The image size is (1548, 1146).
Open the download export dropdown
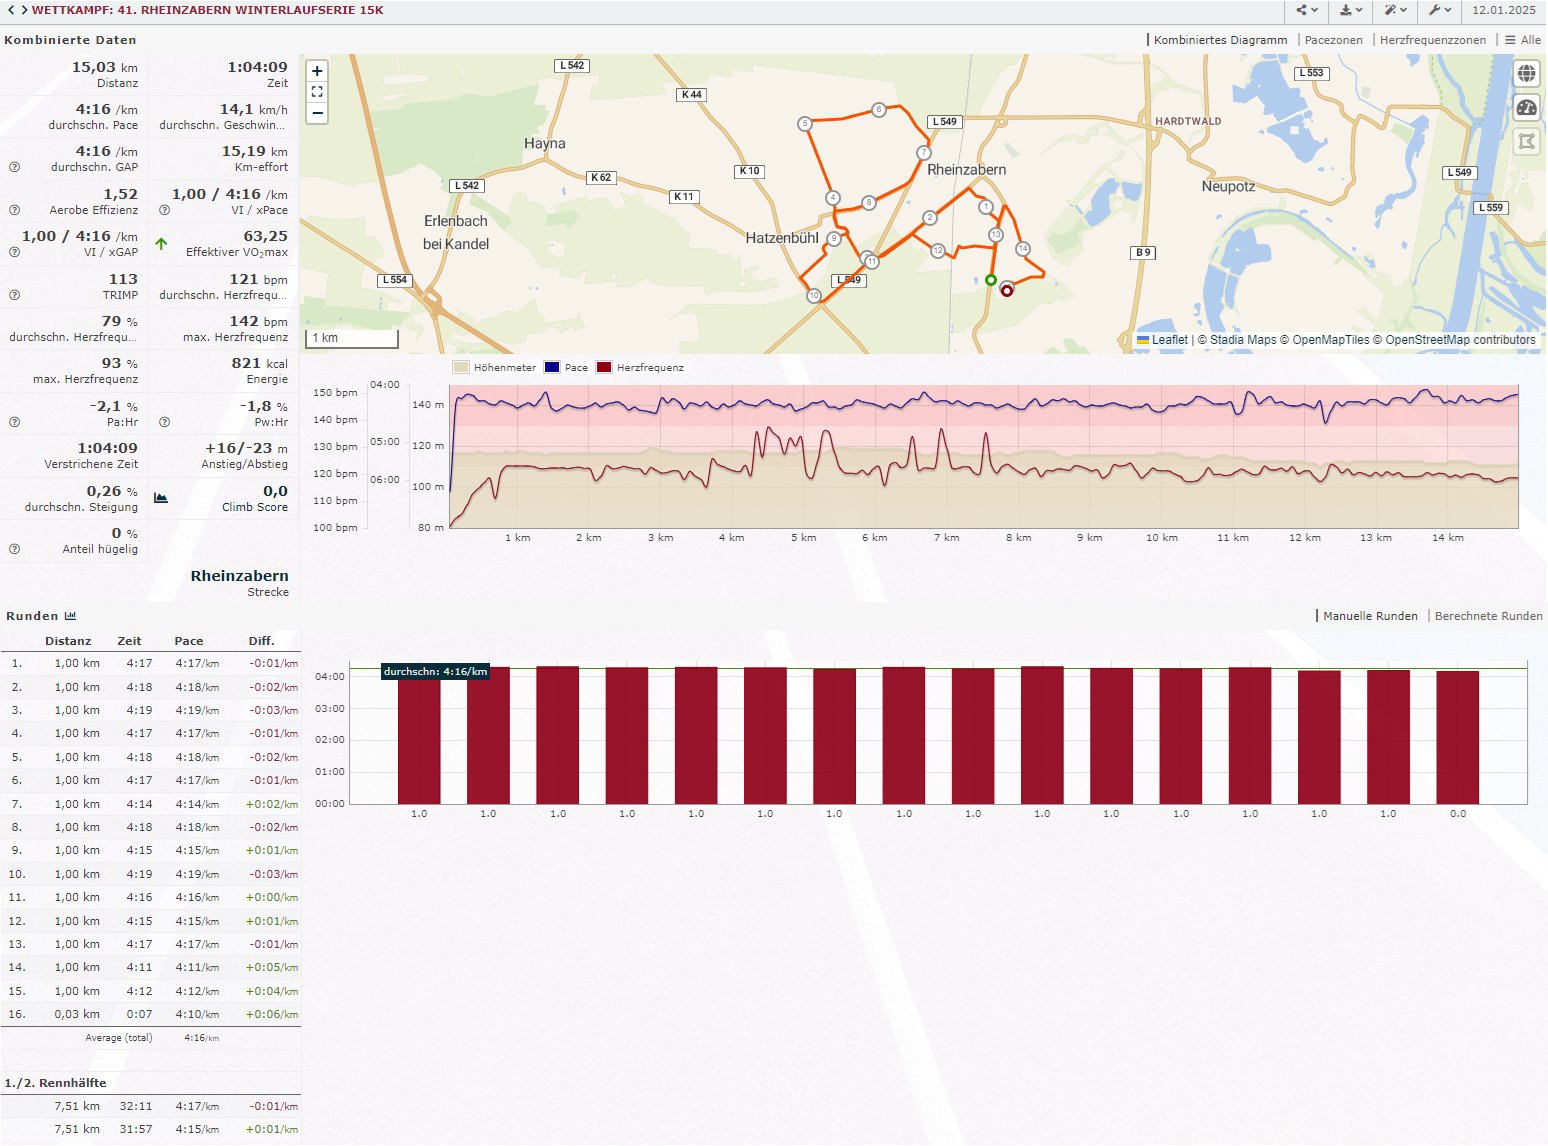tap(1351, 10)
